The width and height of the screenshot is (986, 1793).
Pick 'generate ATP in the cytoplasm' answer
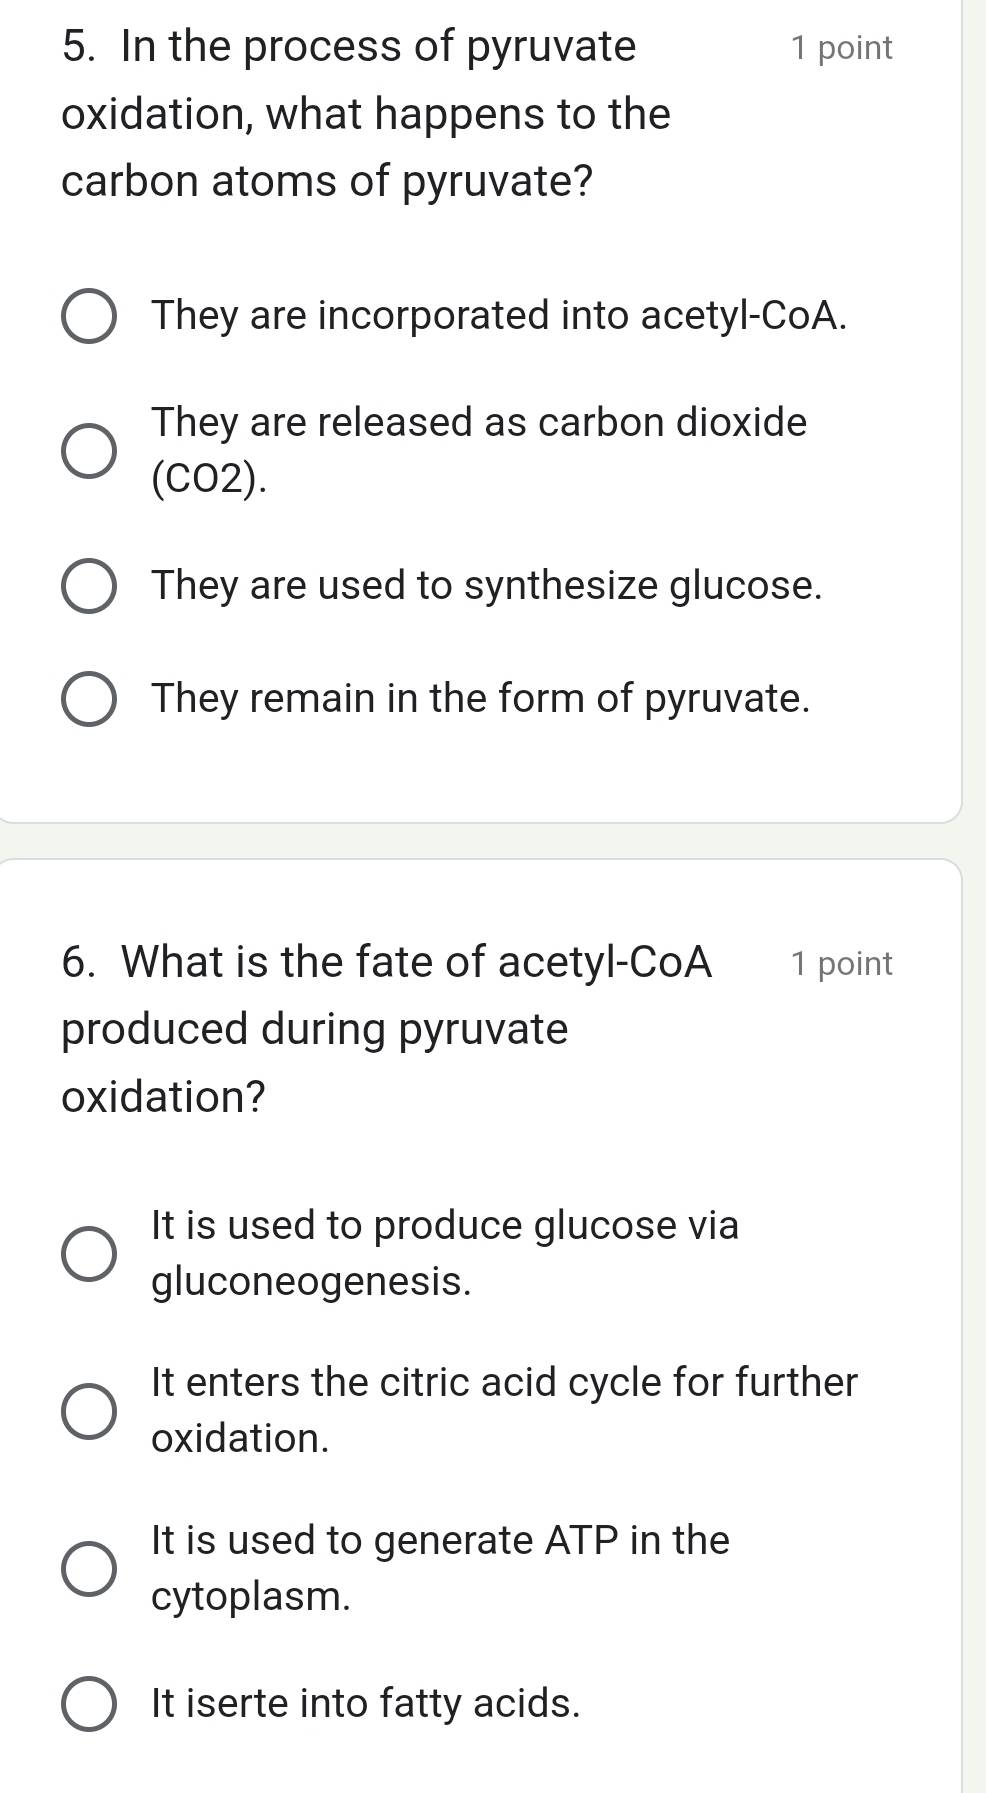(89, 1568)
